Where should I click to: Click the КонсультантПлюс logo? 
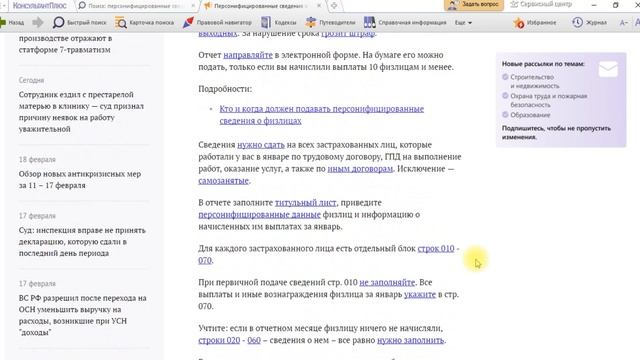coord(39,6)
